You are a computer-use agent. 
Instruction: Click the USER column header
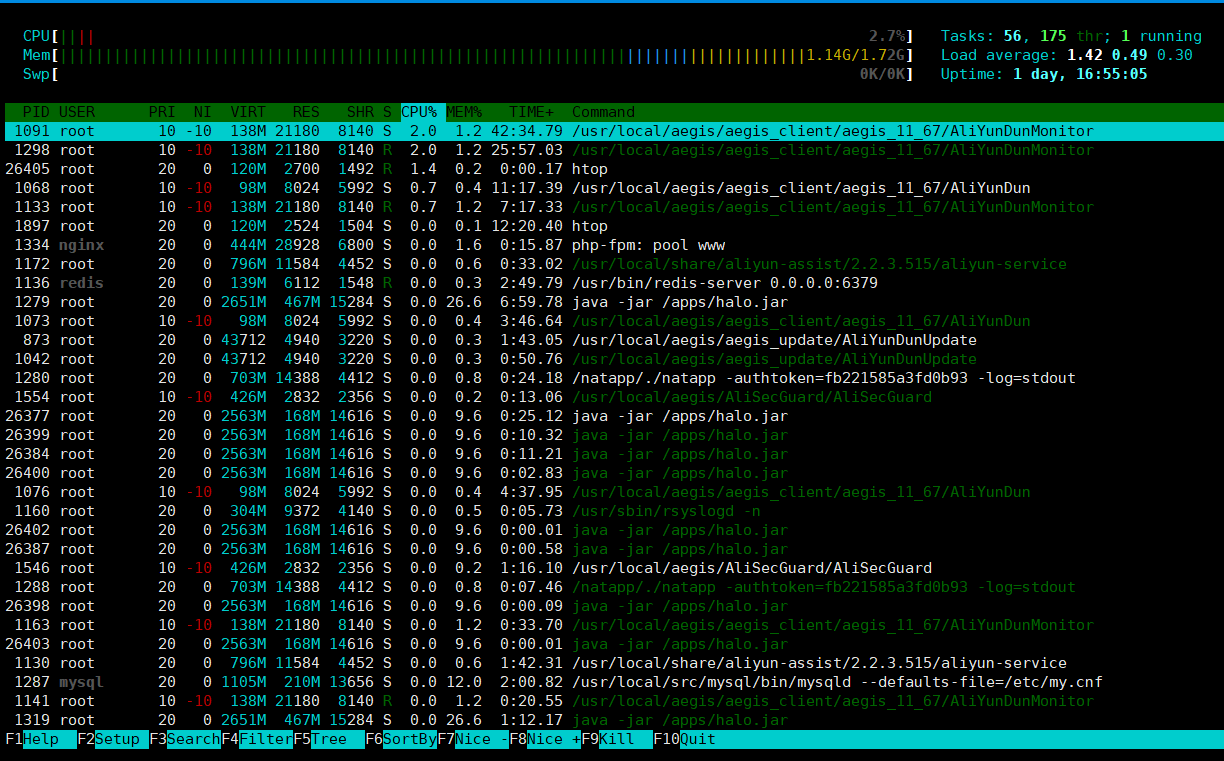click(x=77, y=112)
